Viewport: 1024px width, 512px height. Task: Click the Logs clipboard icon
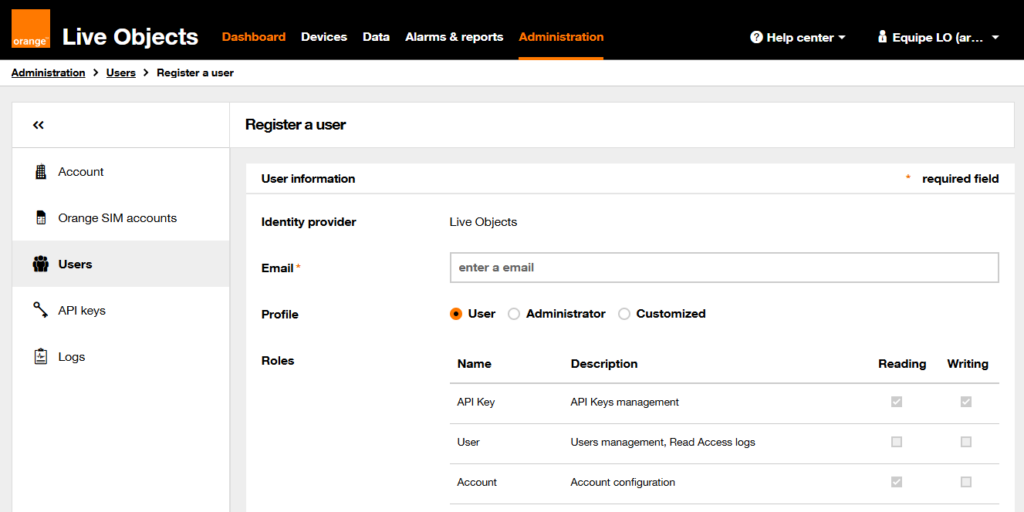coord(41,357)
